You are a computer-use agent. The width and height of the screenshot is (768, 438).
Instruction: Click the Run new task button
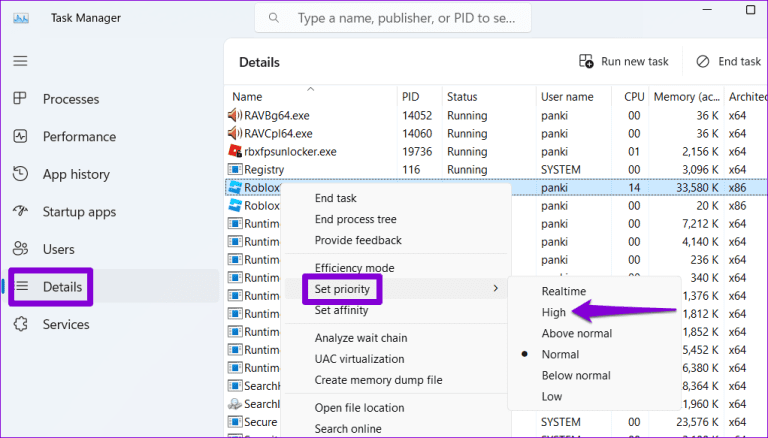pos(624,62)
